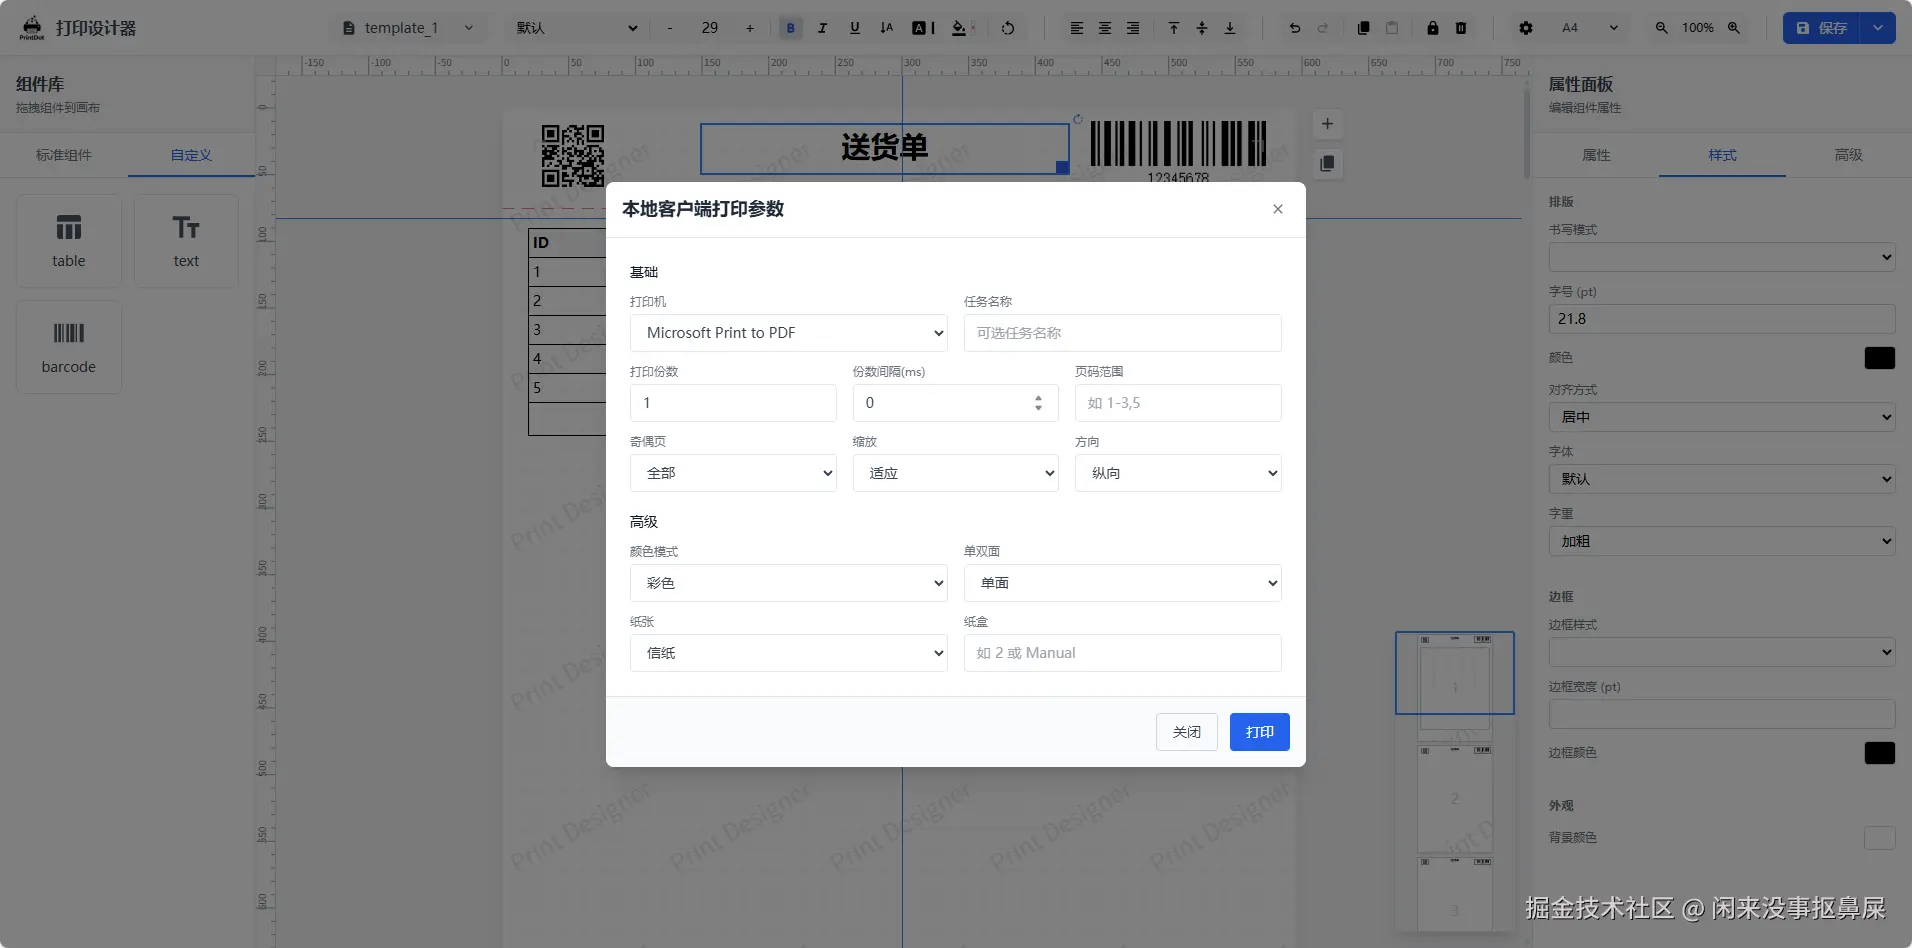The width and height of the screenshot is (1912, 948).
Task: Expand the save button dropdown arrow
Action: click(1878, 28)
